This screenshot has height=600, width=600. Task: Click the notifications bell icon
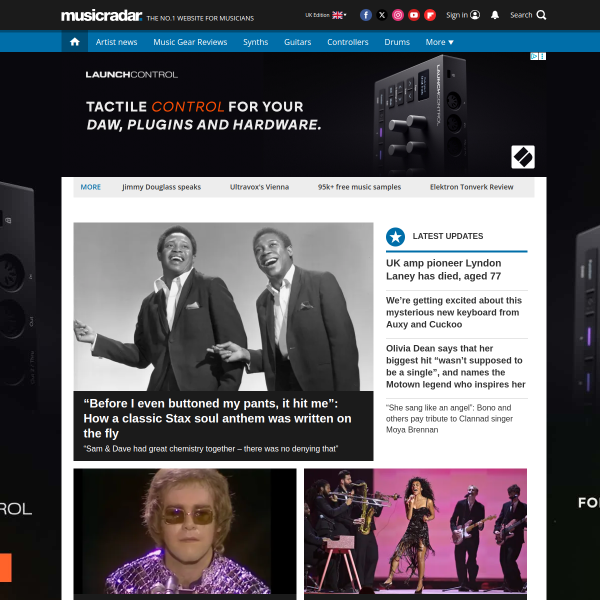(495, 15)
